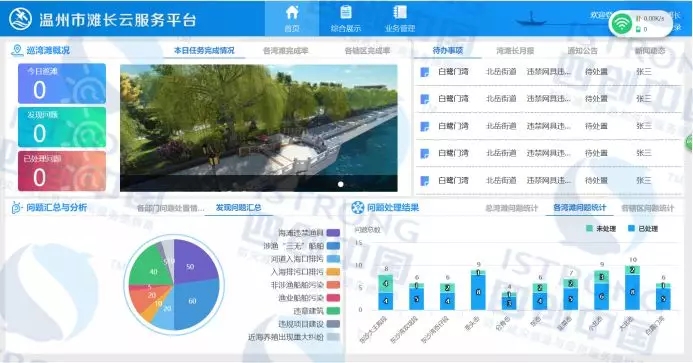
Task: Click the 问题处理结果 section icon
Action: click(358, 207)
